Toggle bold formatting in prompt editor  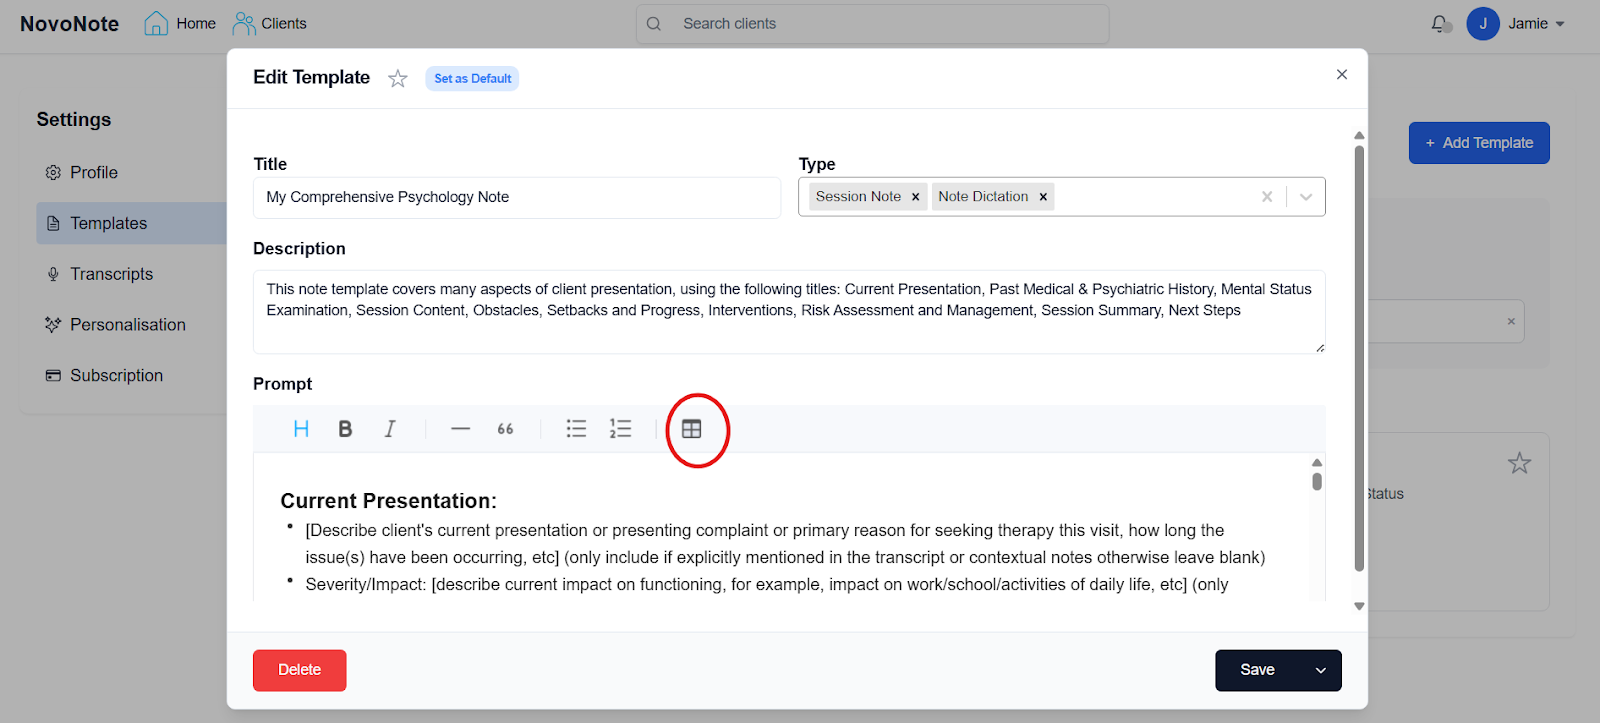tap(345, 429)
